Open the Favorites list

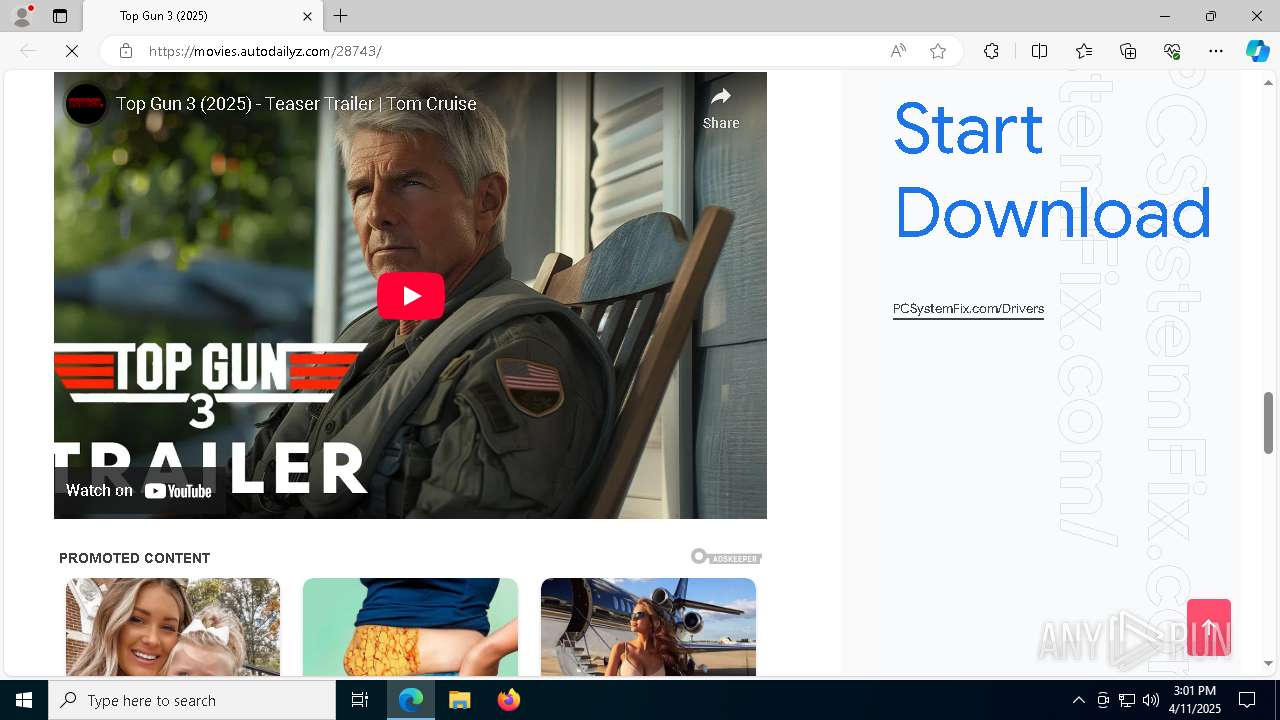(1084, 51)
